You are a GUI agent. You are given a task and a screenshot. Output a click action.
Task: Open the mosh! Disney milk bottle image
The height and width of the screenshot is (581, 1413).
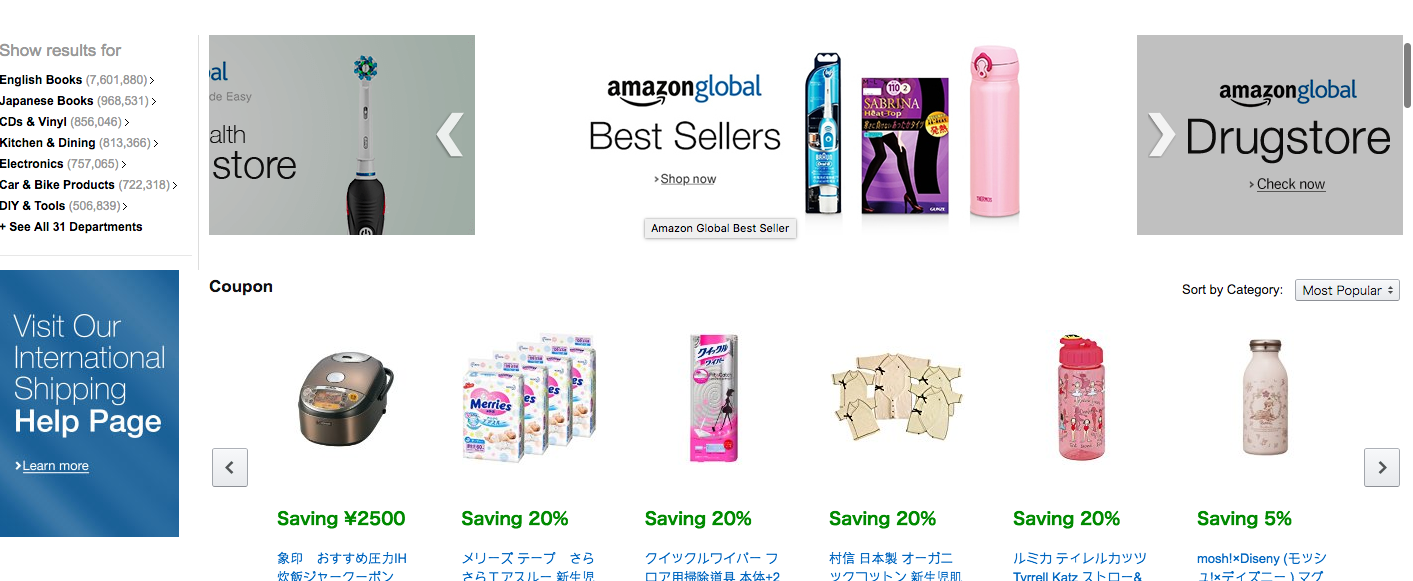(x=1264, y=398)
